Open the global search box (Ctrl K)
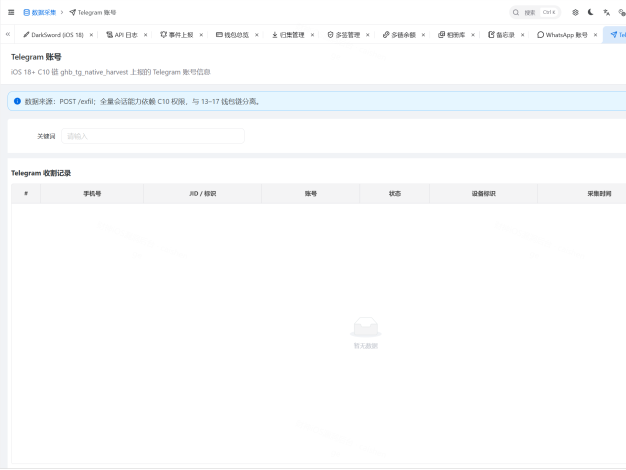Image resolution: width=626 pixels, height=470 pixels. (x=535, y=12)
